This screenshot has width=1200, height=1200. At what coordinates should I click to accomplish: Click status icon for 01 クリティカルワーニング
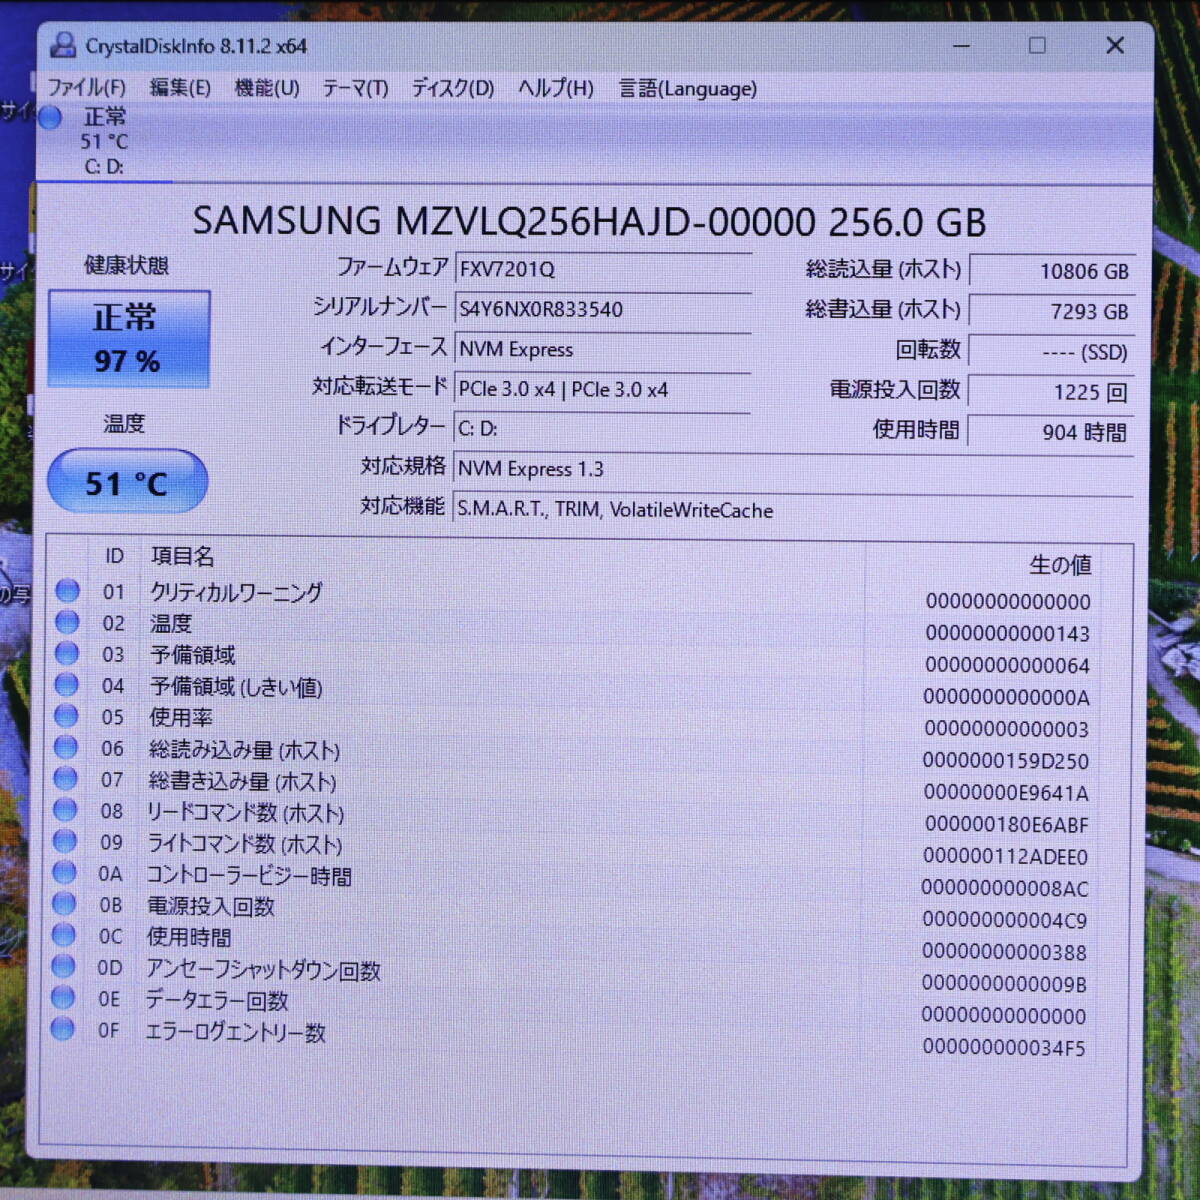coord(67,591)
